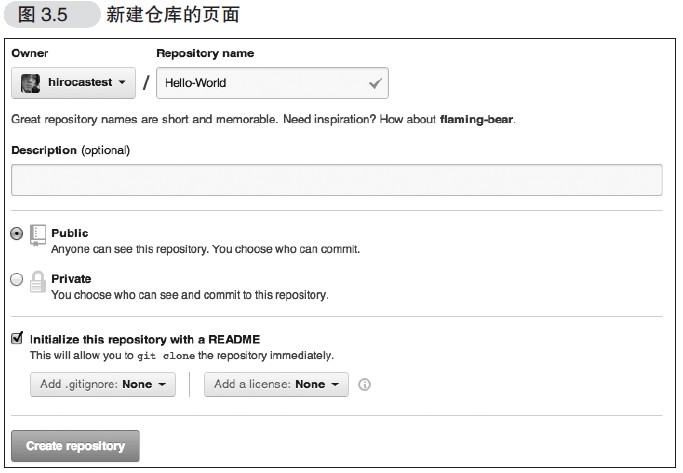The height and width of the screenshot is (473, 683).
Task: Click the green checkmark in the name field
Action: tap(375, 84)
